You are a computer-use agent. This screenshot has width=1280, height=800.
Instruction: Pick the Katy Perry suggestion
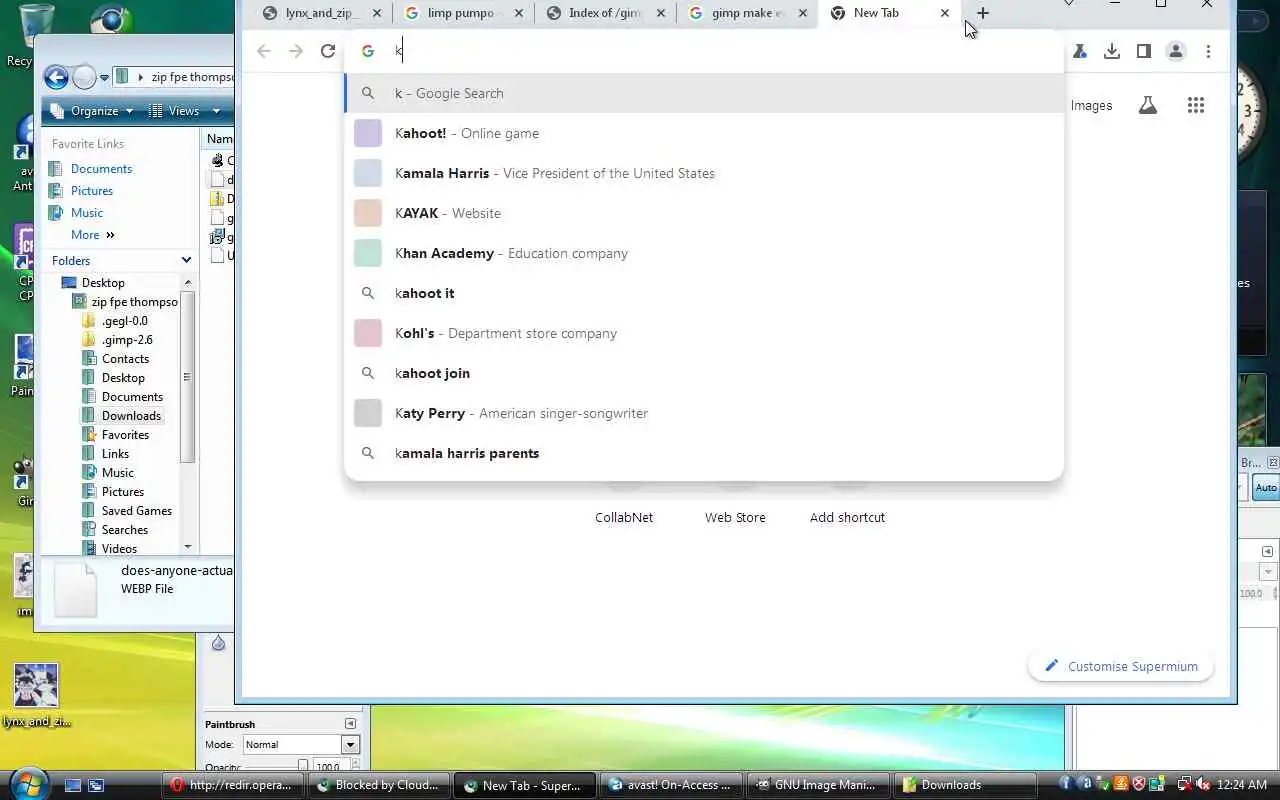(704, 413)
